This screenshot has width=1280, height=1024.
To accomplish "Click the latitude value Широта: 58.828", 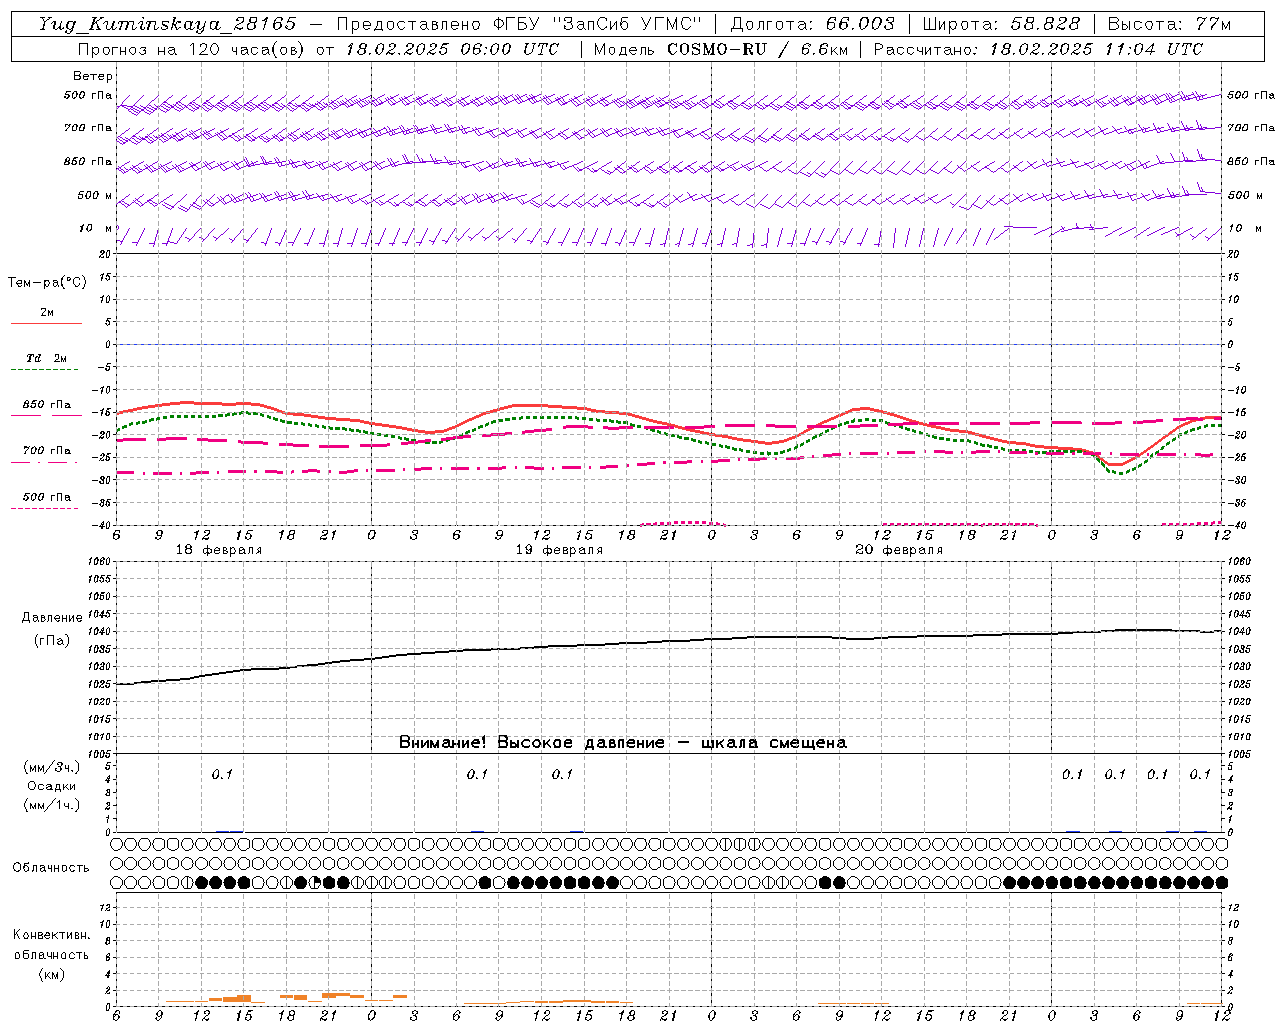I will coord(1001,24).
